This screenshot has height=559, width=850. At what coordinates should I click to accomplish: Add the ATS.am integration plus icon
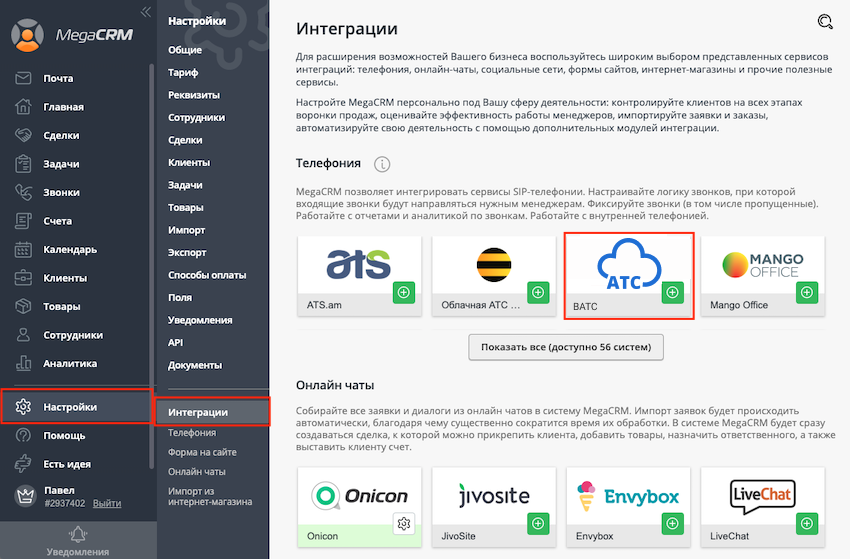pyautogui.click(x=404, y=292)
